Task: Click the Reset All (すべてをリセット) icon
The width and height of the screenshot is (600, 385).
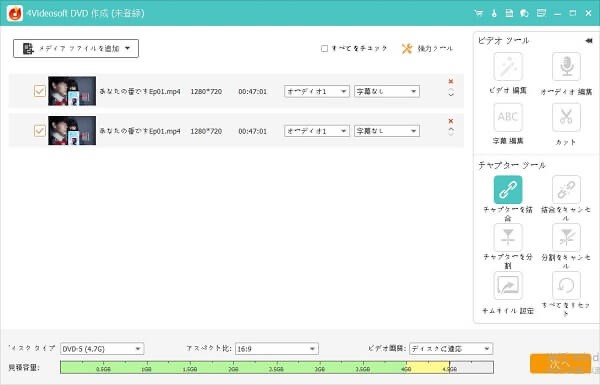Action: [566, 285]
